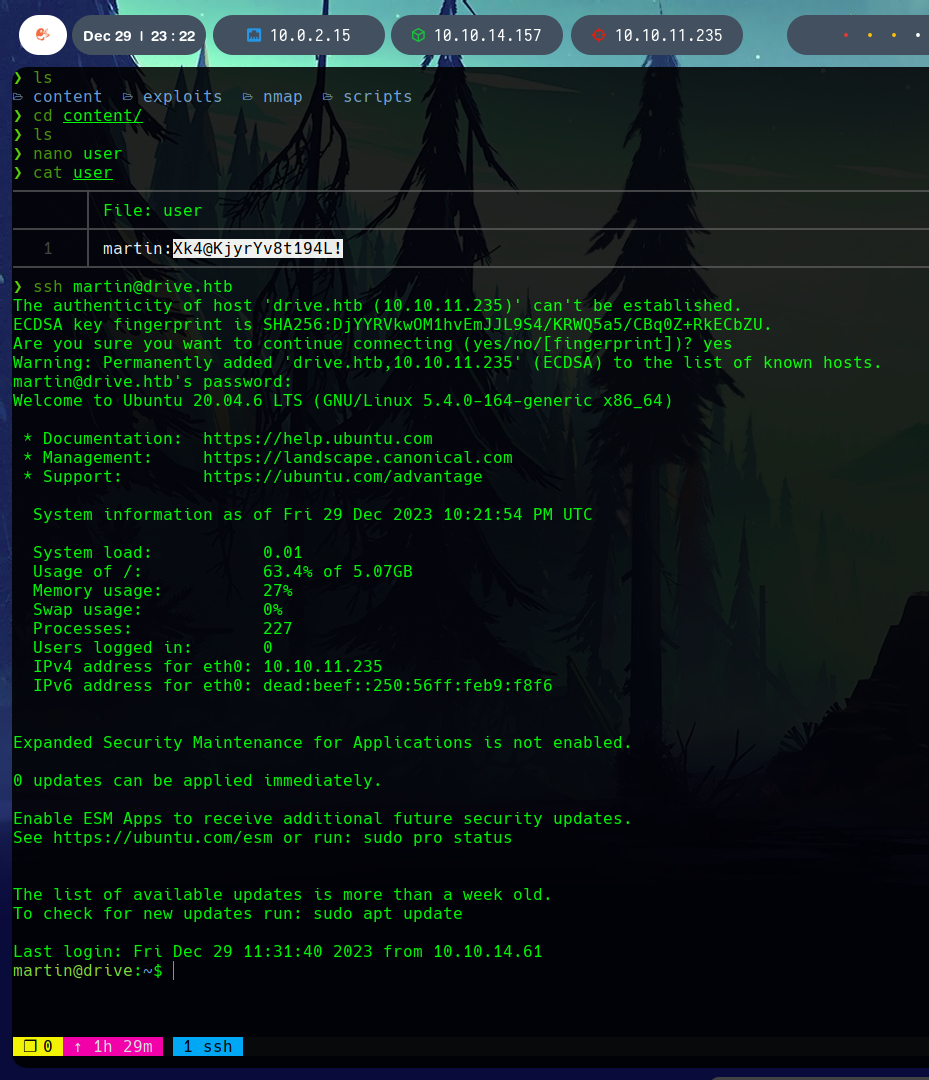Click the pink uptime indicator 1h 29m

point(113,1047)
